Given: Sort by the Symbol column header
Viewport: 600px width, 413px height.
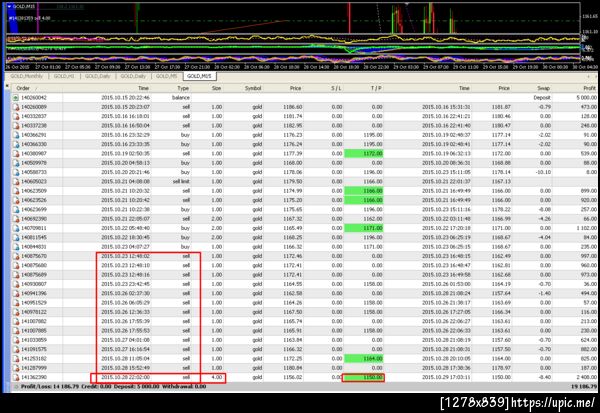Looking at the screenshot, I should pyautogui.click(x=253, y=88).
